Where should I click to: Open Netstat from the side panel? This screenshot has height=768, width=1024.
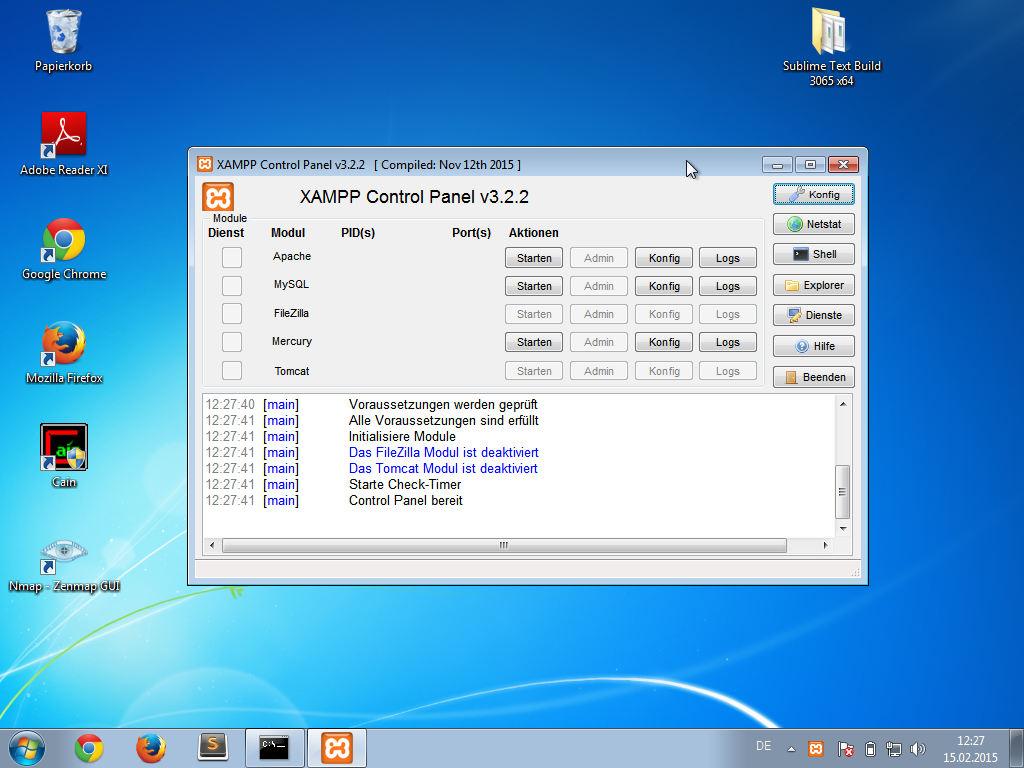pos(814,224)
